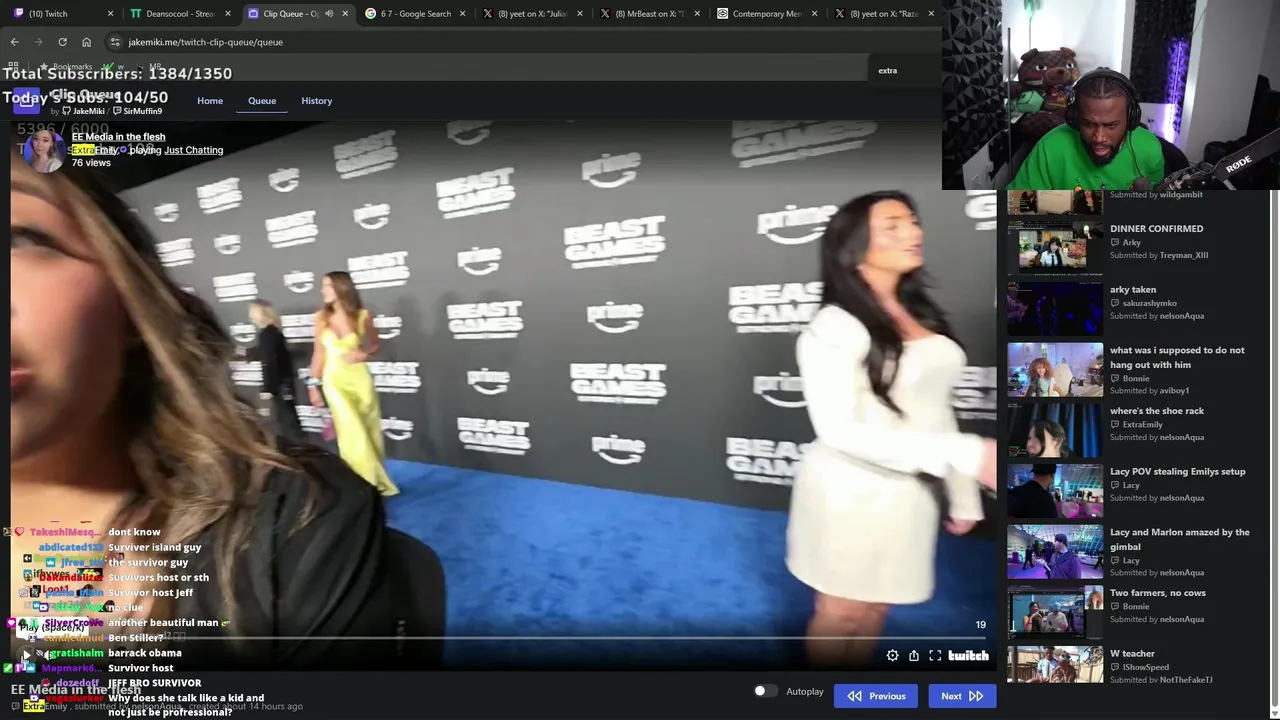Click 'what was i supposed to do not hang out with him' title

tap(1177, 357)
